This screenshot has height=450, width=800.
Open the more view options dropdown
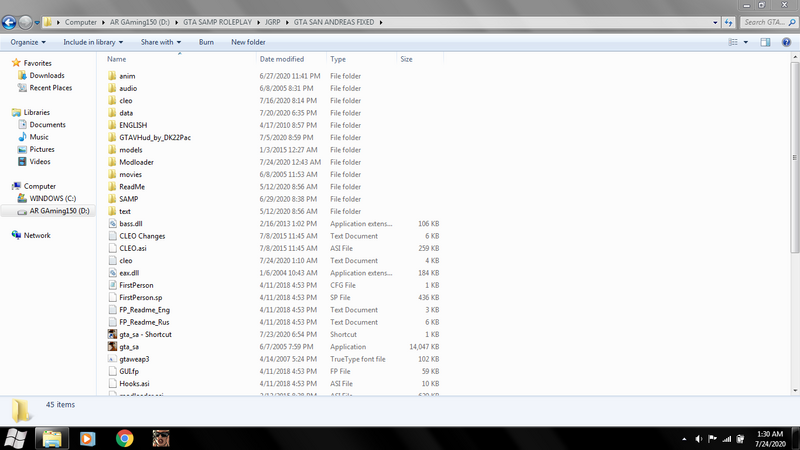point(745,42)
